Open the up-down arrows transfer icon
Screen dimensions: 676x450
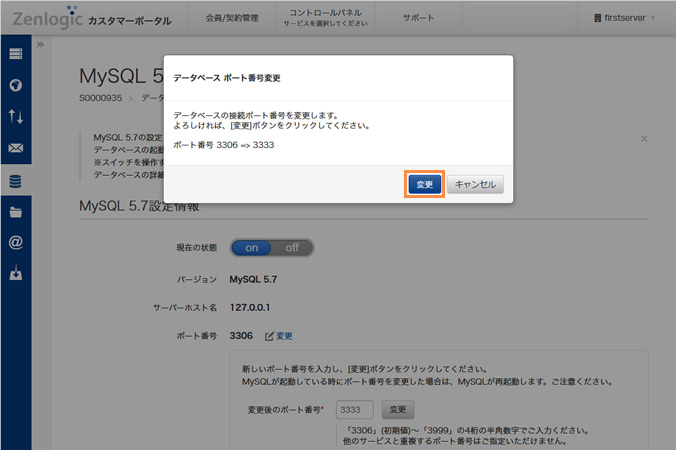16,116
